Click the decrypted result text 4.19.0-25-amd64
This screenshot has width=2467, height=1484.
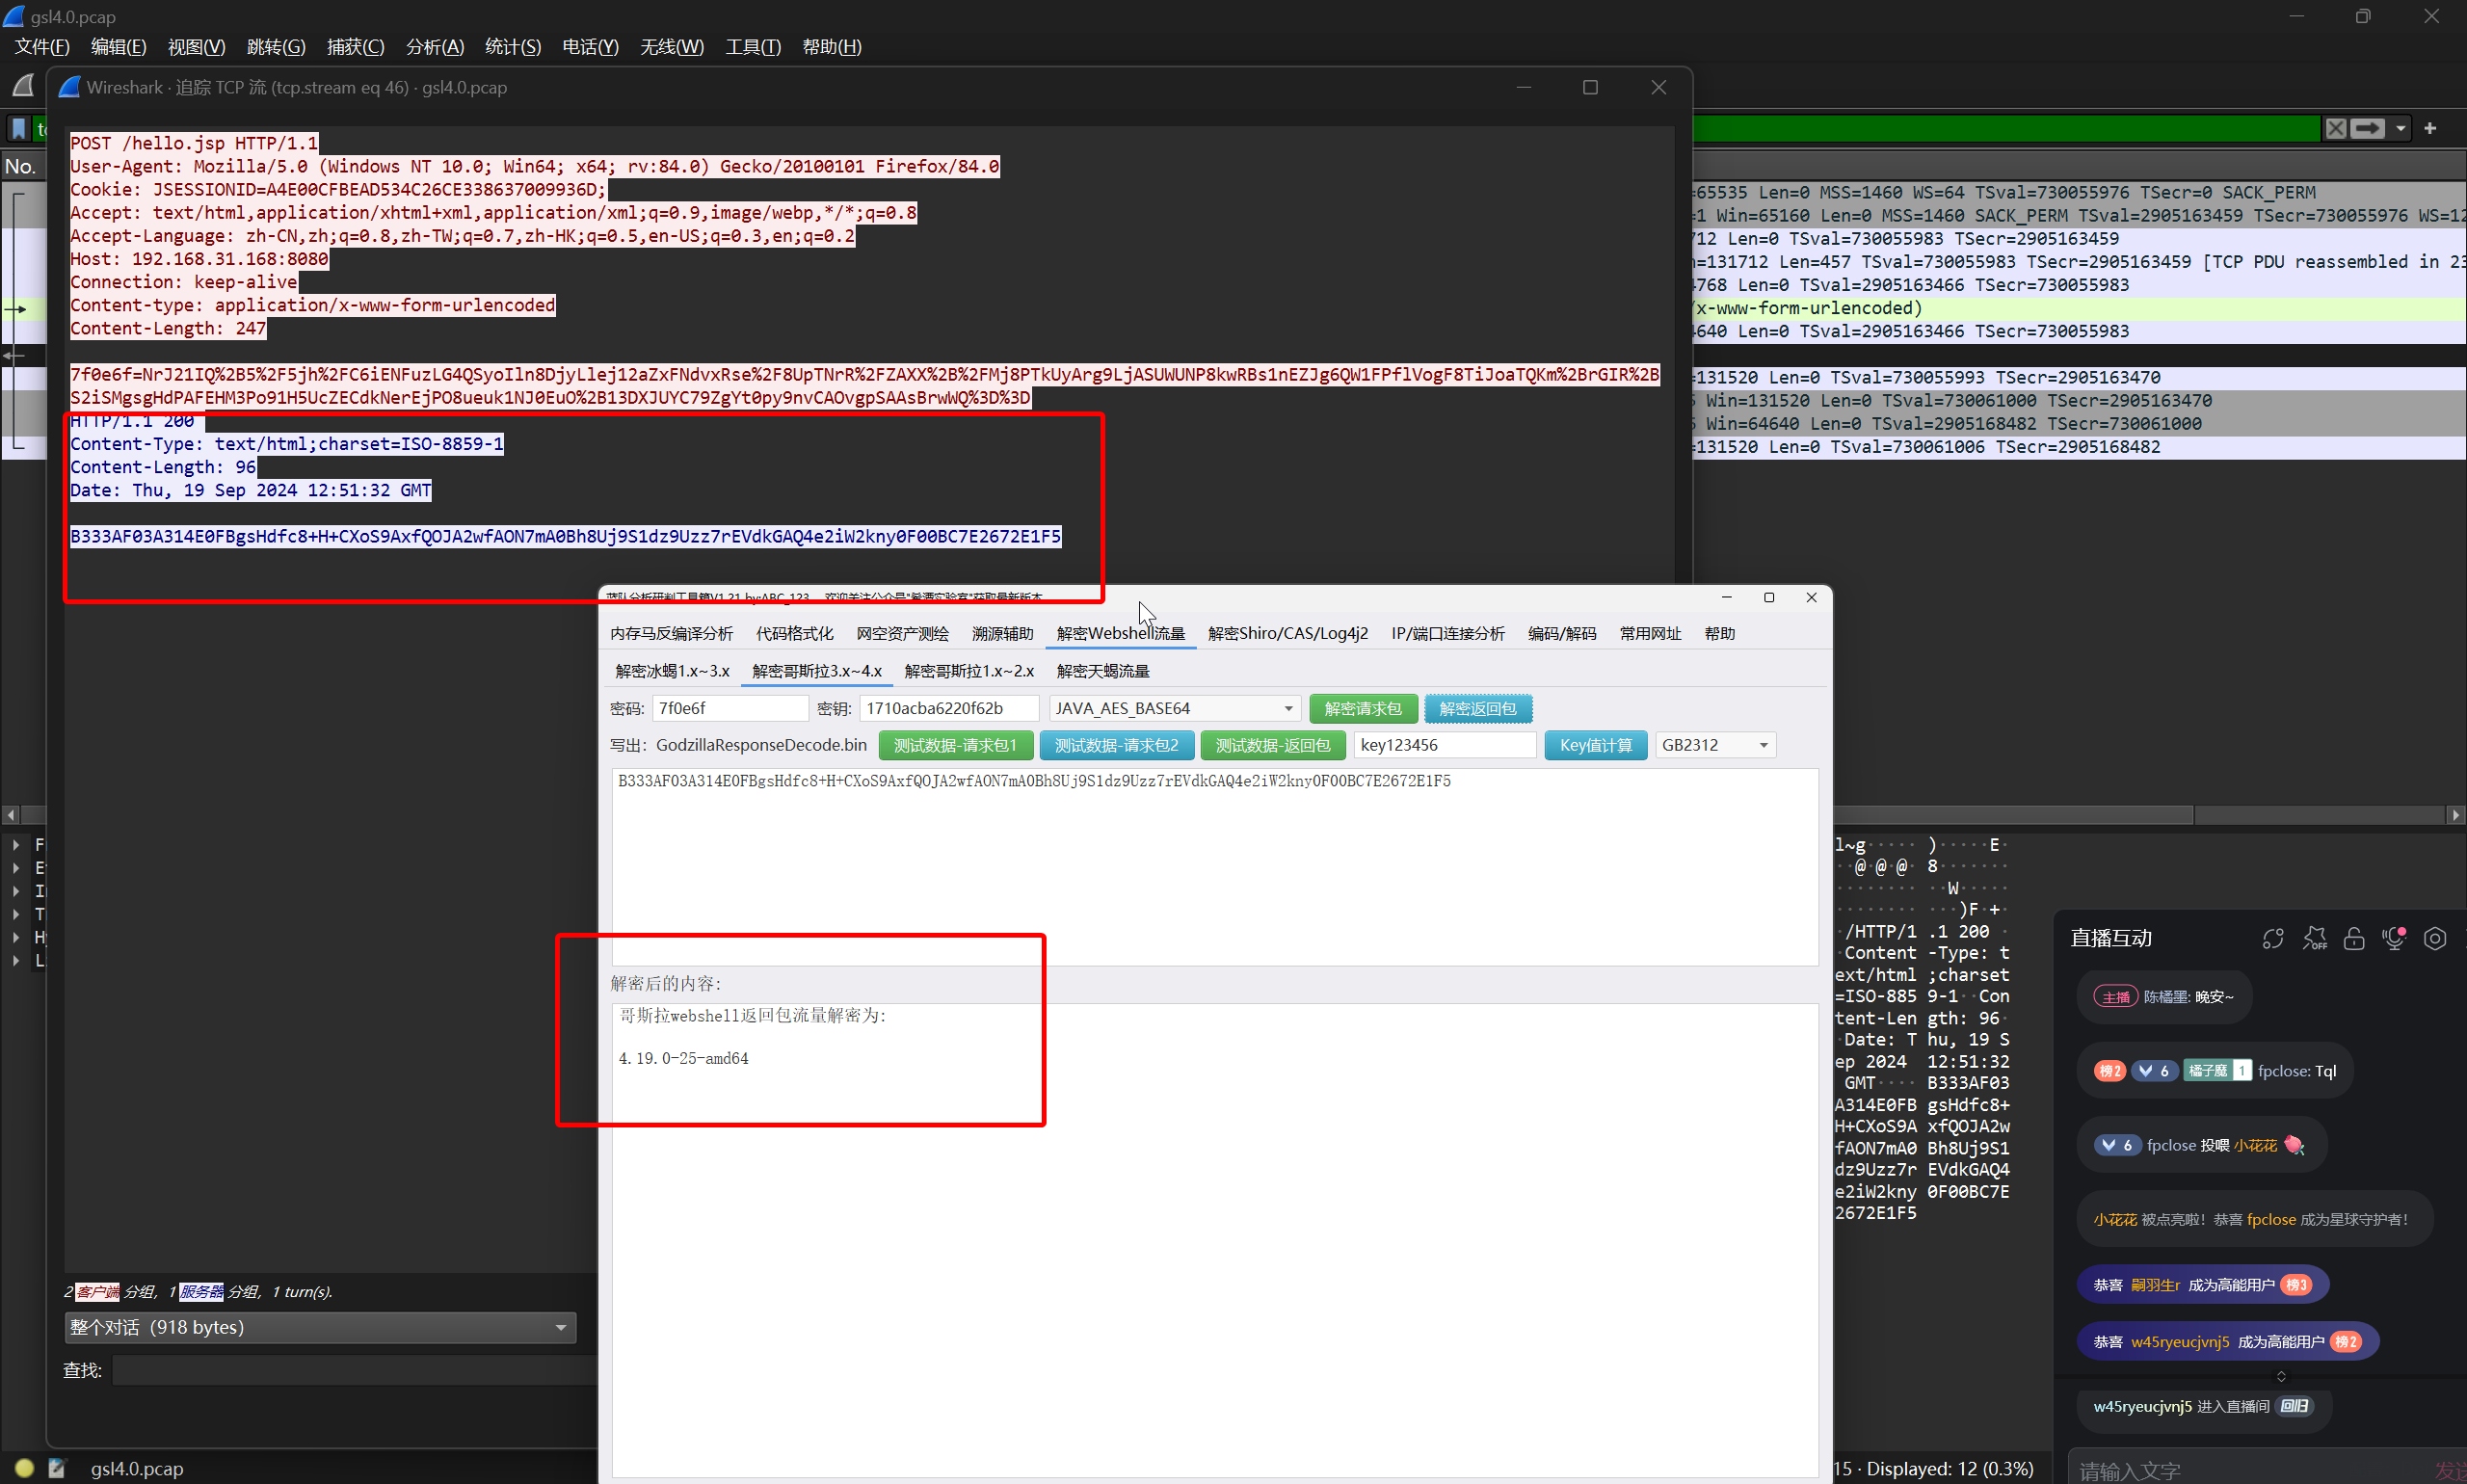[x=683, y=1058]
